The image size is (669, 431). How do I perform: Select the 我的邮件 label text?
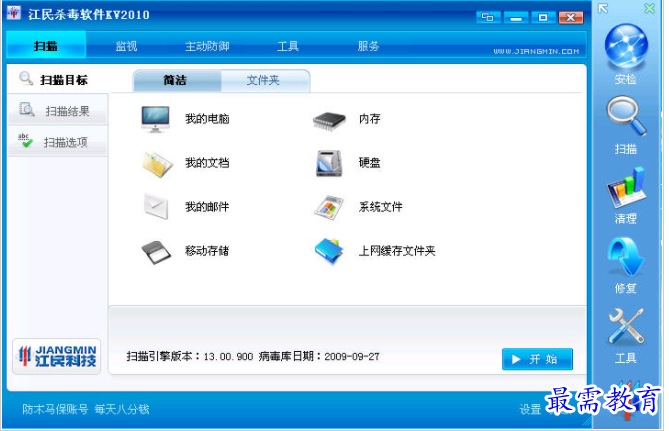point(207,207)
